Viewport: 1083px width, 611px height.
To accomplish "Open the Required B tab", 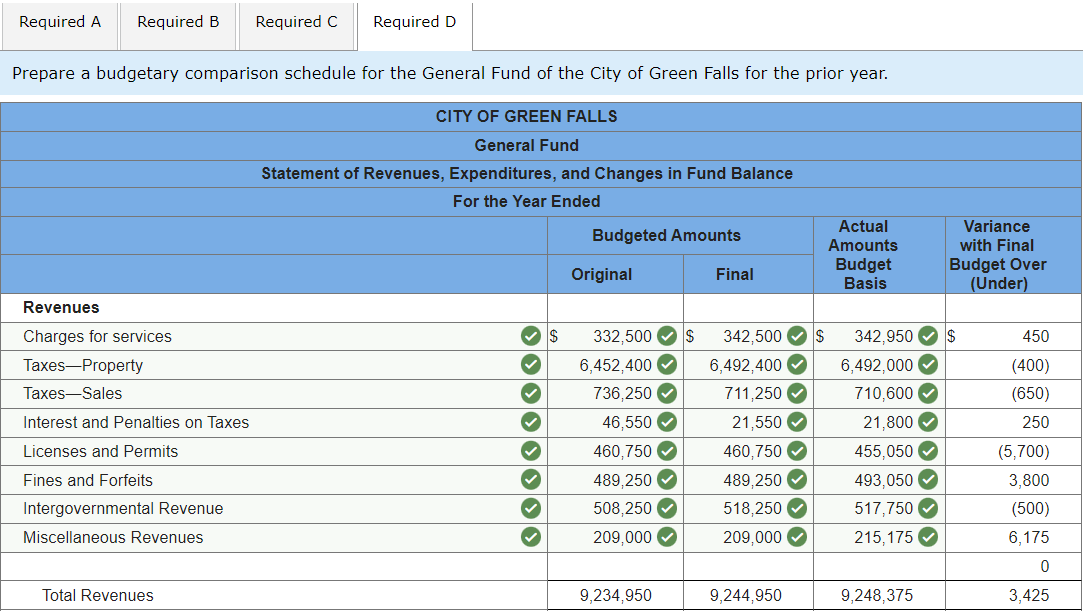I will point(178,26).
